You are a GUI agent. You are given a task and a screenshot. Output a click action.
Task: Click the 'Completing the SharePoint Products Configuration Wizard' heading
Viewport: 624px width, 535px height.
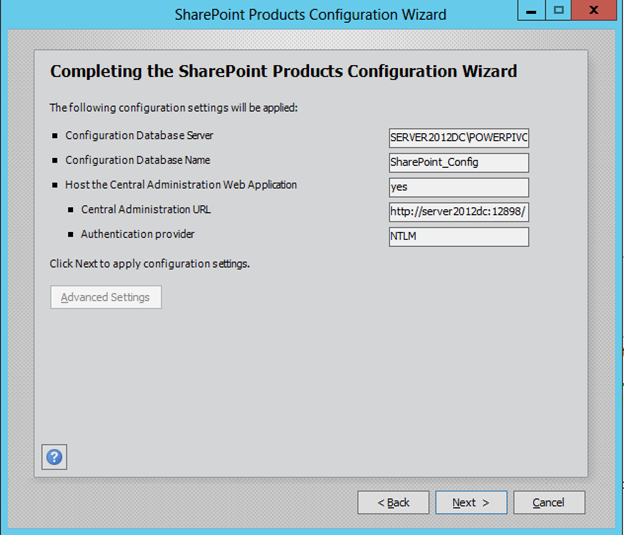tap(283, 72)
